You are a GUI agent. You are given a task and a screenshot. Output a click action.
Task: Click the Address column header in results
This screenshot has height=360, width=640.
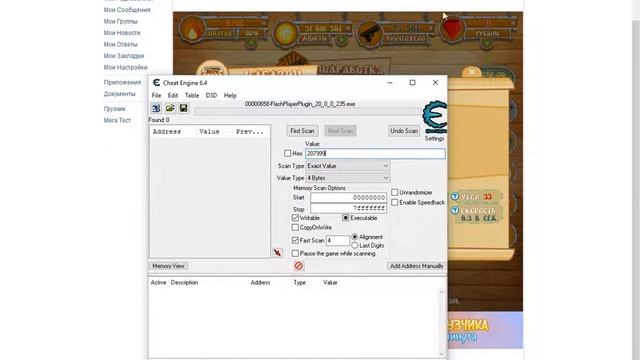pyautogui.click(x=167, y=132)
